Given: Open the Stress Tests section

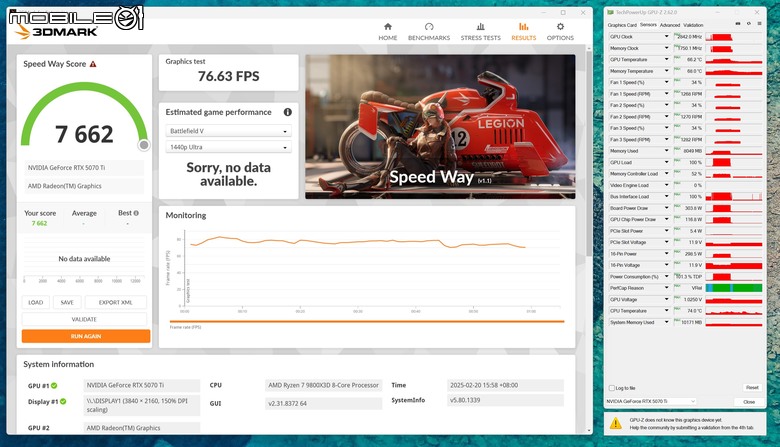Looking at the screenshot, I should [x=481, y=31].
